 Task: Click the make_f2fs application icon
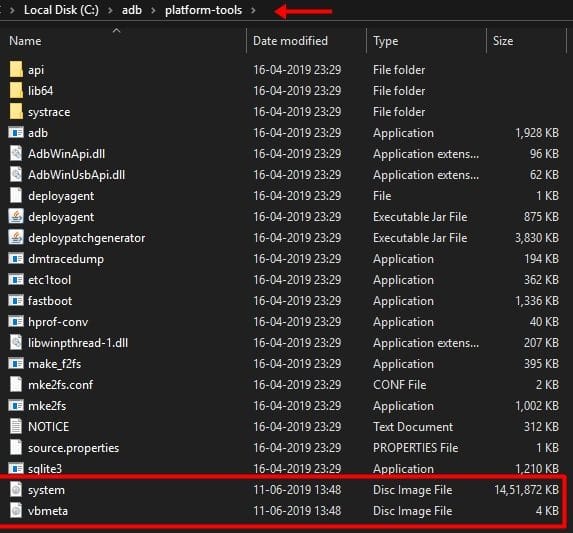tap(16, 363)
